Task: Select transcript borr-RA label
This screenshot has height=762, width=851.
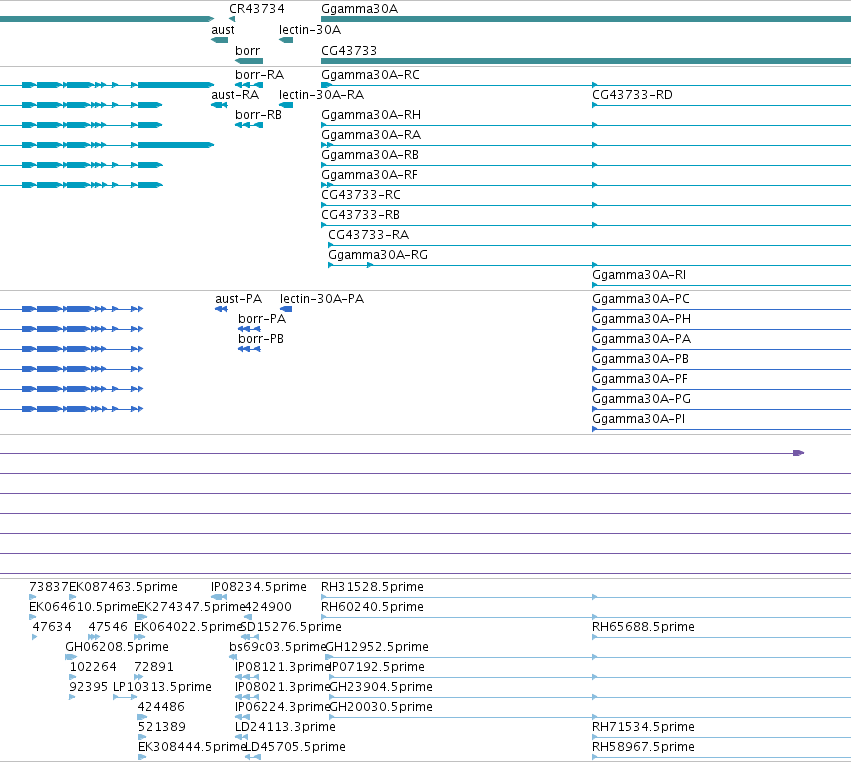Action: [x=259, y=75]
